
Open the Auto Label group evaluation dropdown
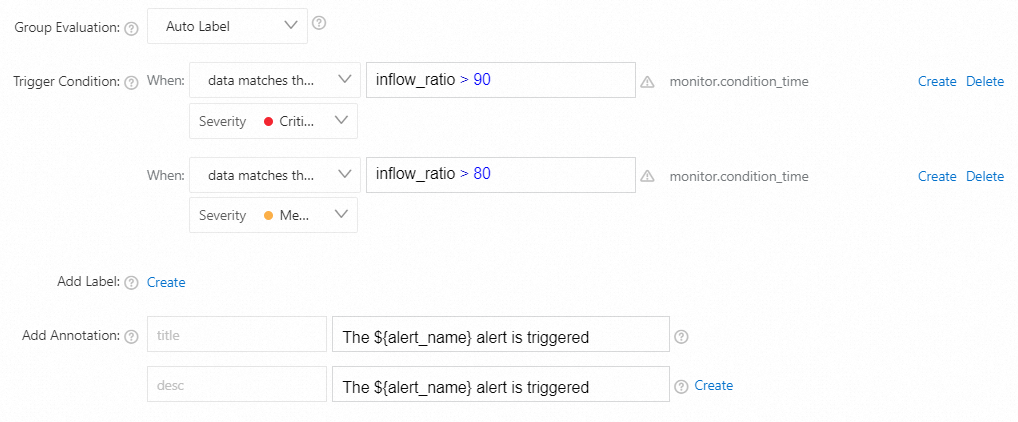pyautogui.click(x=227, y=26)
